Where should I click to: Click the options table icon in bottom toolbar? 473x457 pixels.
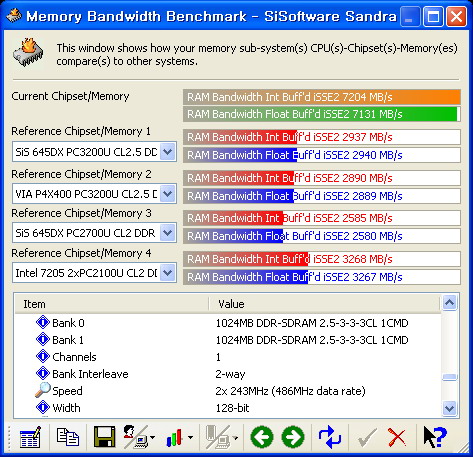[30, 437]
